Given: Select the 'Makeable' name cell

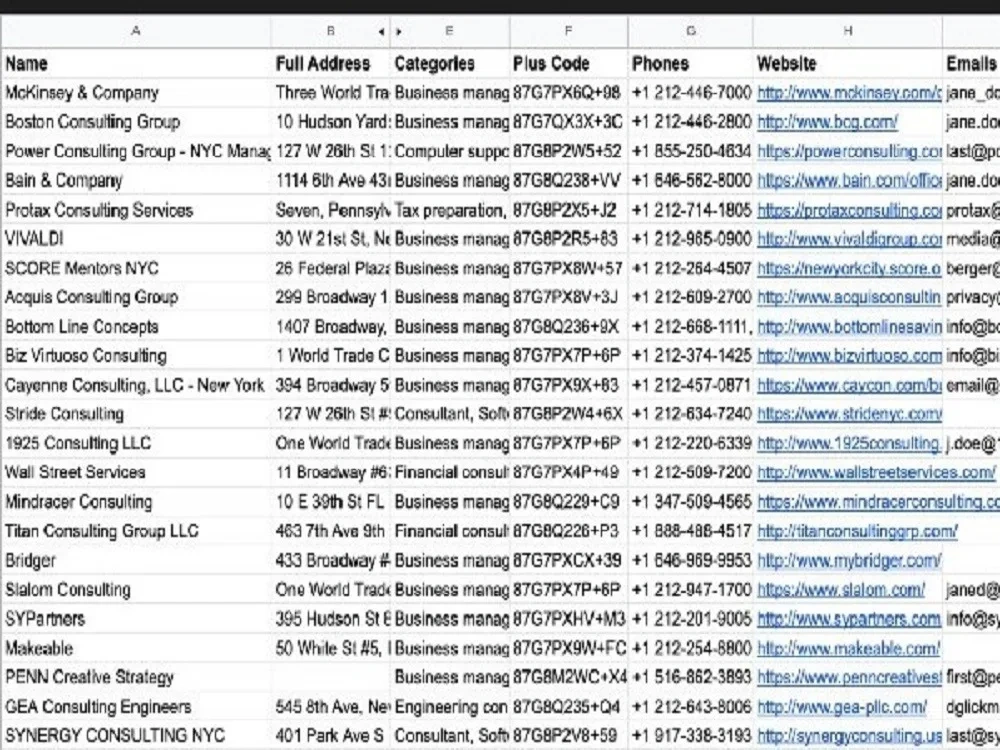Looking at the screenshot, I should tap(136, 649).
